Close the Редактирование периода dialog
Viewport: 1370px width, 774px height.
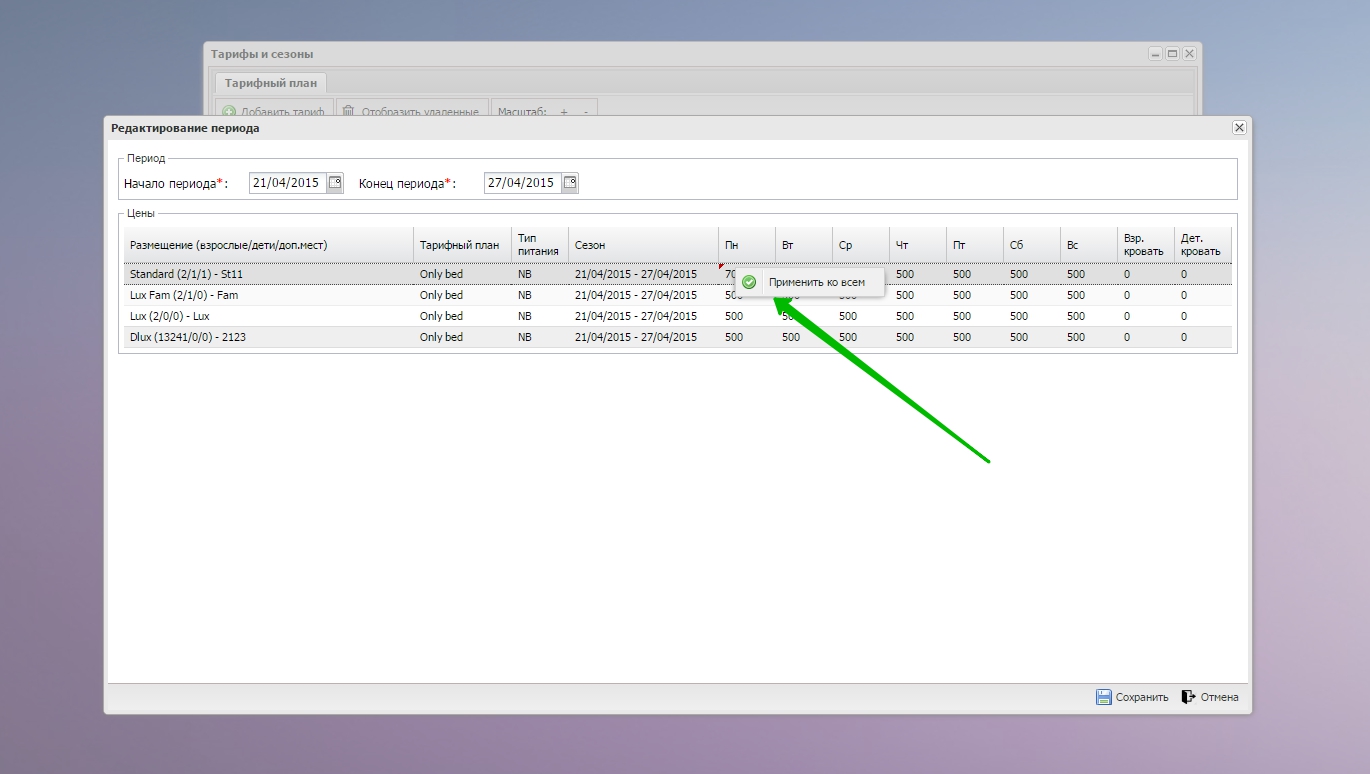point(1239,128)
